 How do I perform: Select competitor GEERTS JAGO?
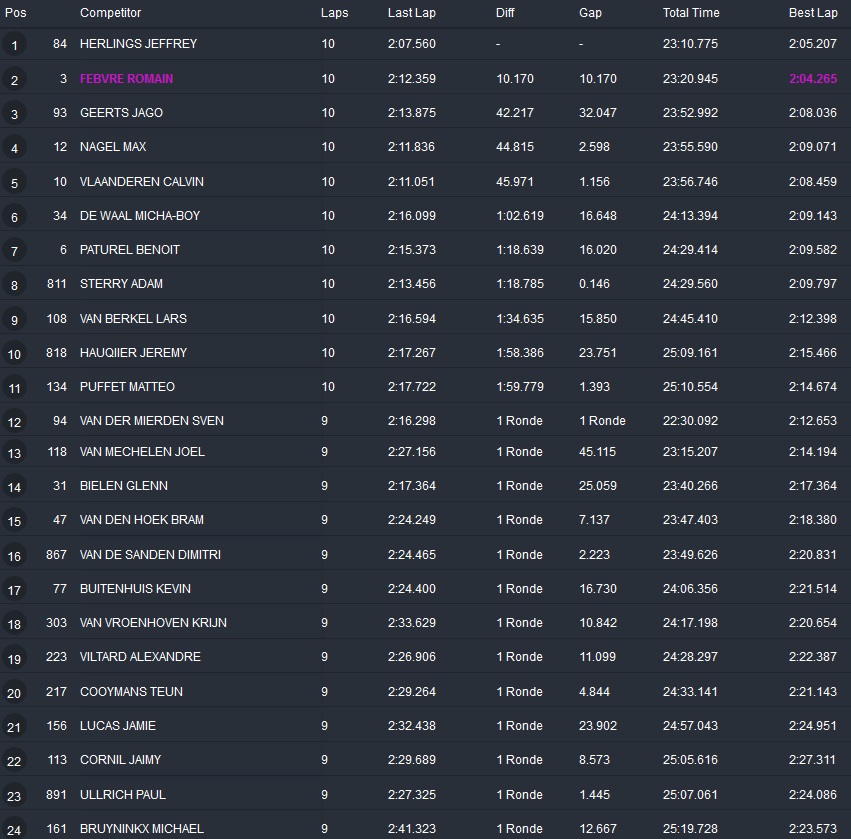pos(121,113)
